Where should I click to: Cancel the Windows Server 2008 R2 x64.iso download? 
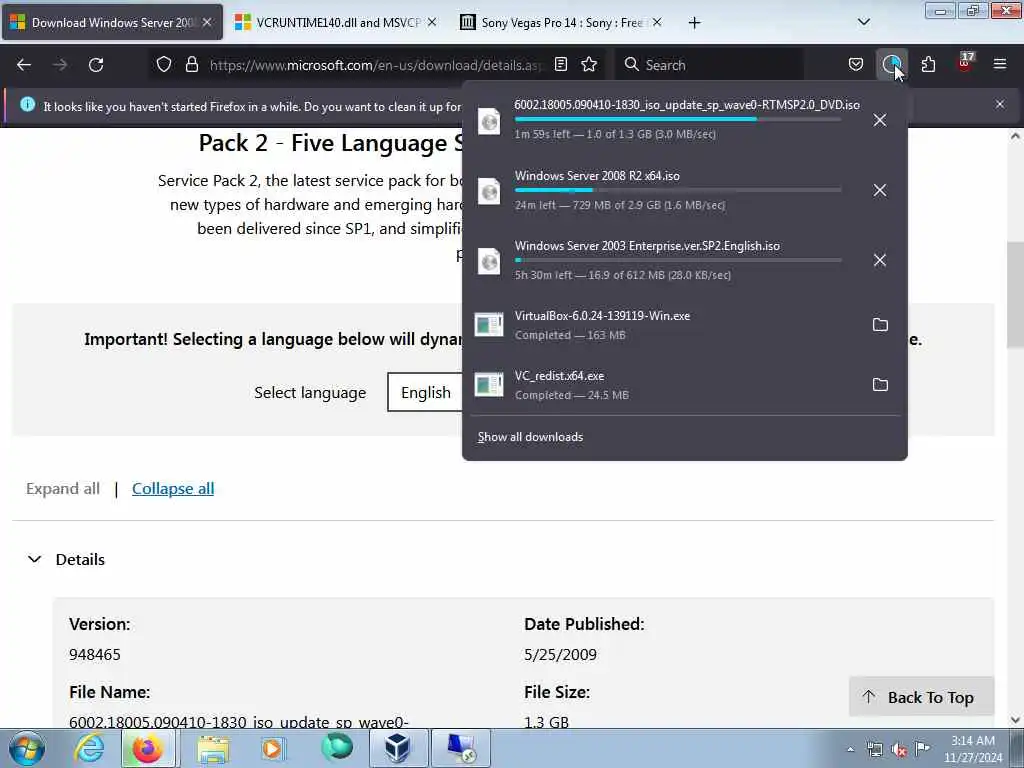pyautogui.click(x=880, y=190)
